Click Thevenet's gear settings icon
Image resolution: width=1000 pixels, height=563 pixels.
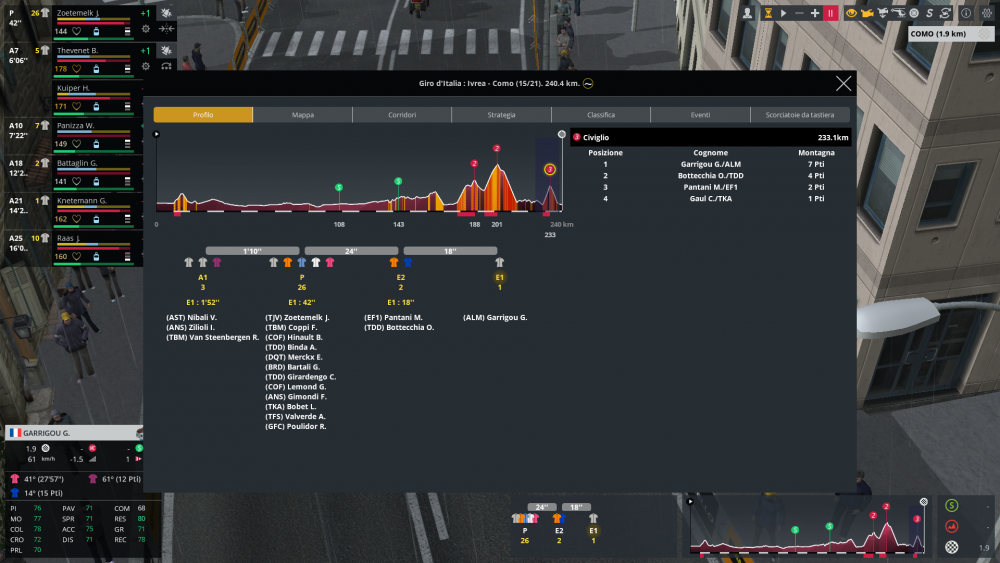146,66
